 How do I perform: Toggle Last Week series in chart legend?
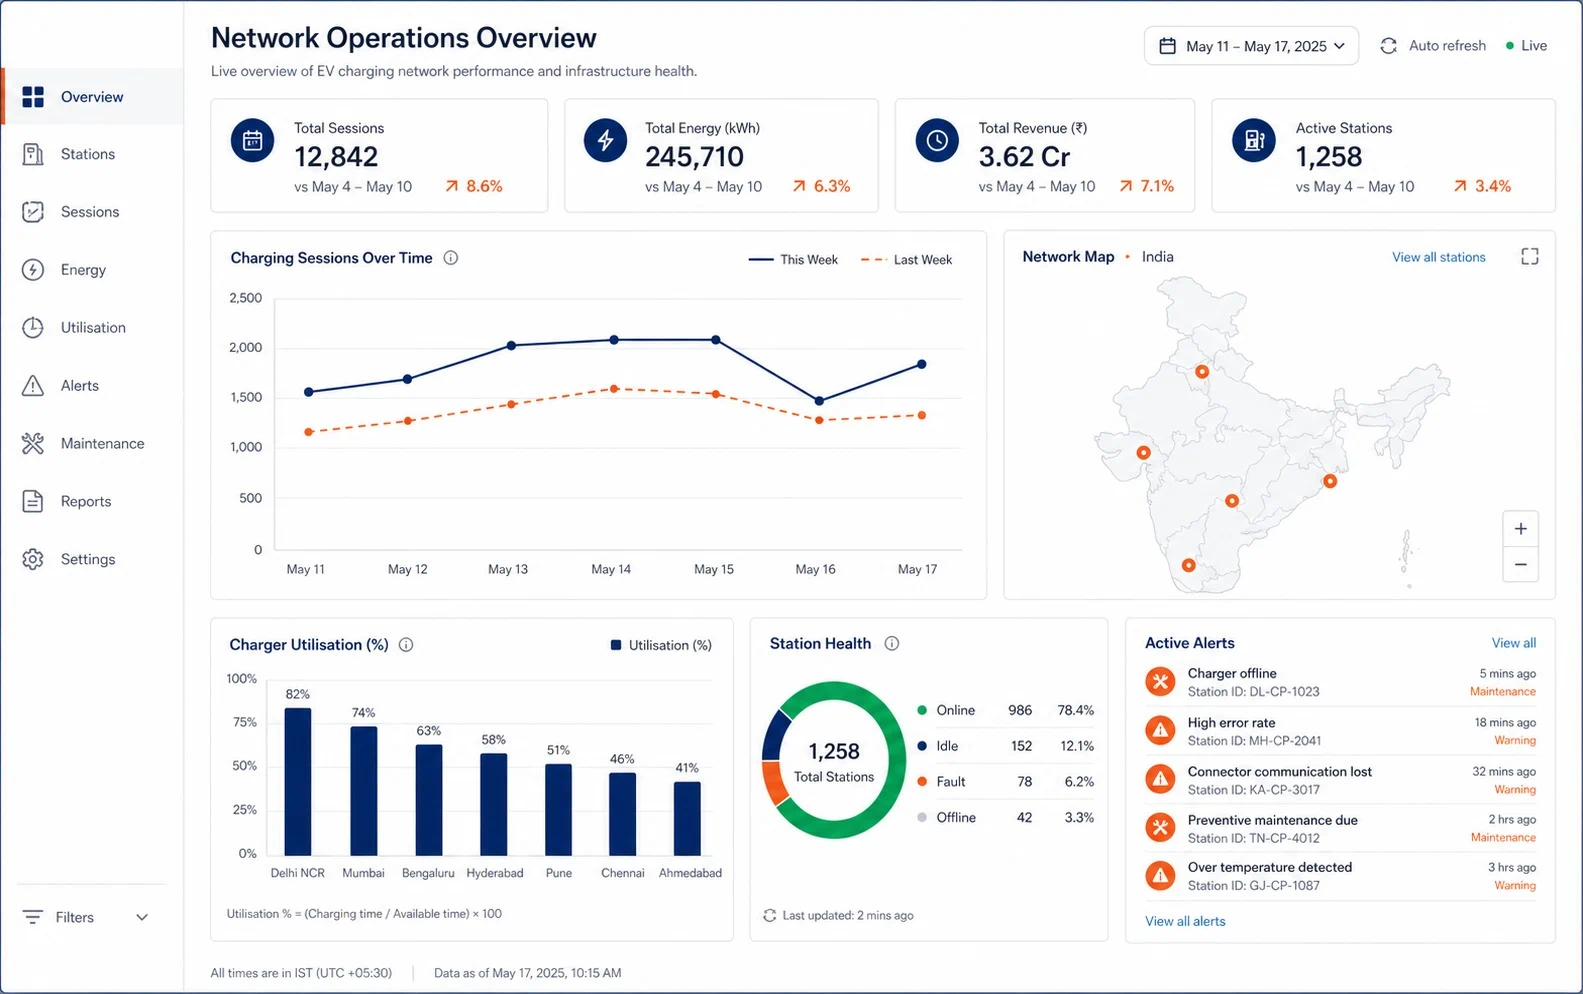pyautogui.click(x=906, y=260)
